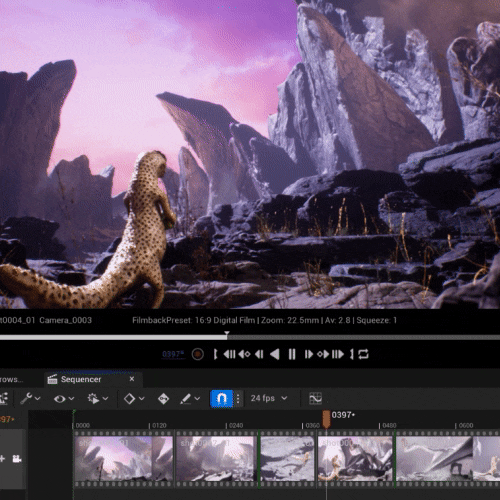Click the viewport scrub progress bar
The image size is (500, 500).
250,337
